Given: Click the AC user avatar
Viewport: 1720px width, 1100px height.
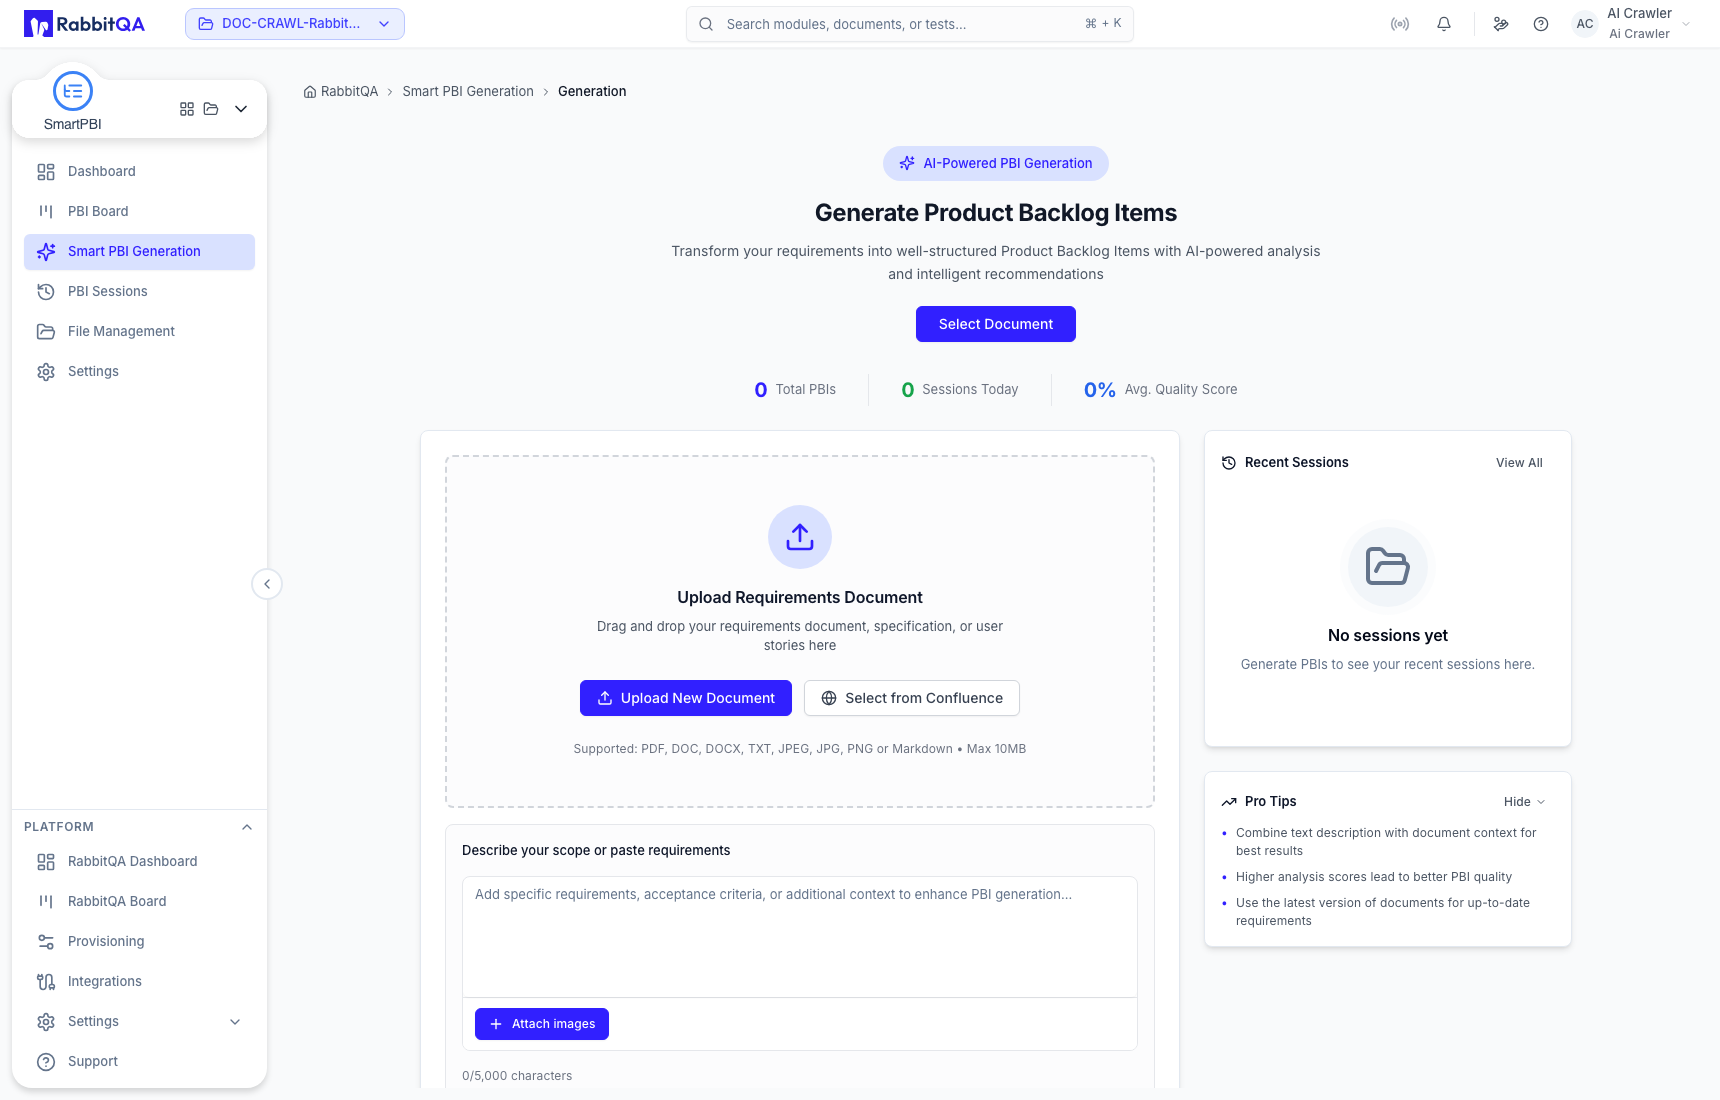Looking at the screenshot, I should [1585, 24].
